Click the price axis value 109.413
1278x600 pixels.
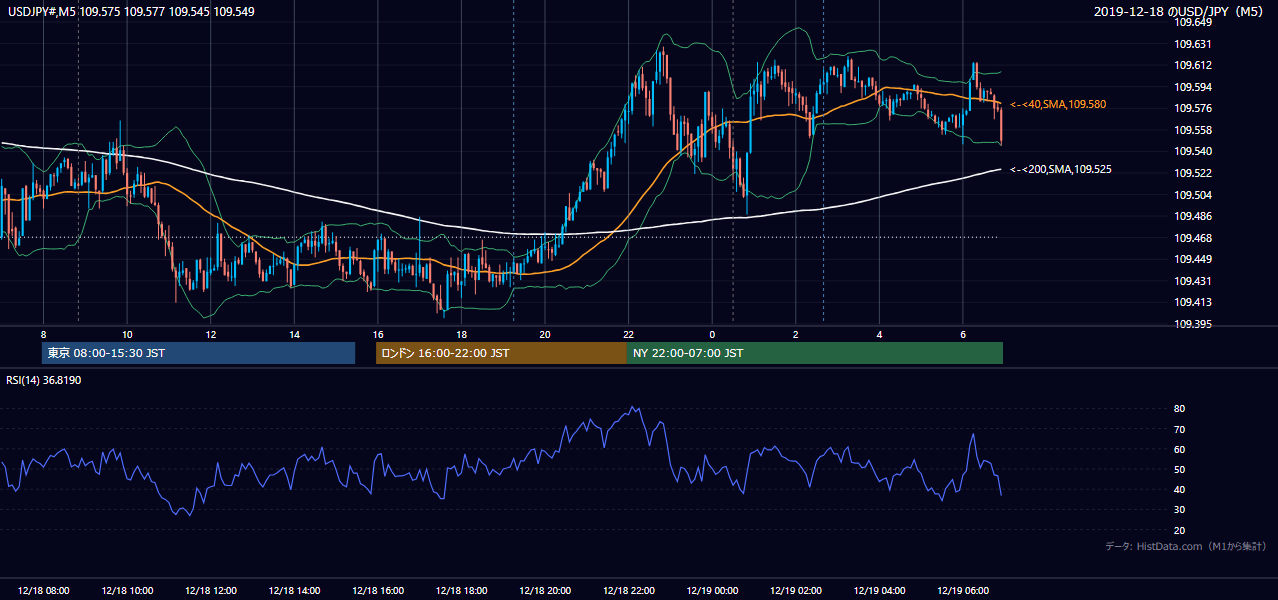click(x=1192, y=302)
